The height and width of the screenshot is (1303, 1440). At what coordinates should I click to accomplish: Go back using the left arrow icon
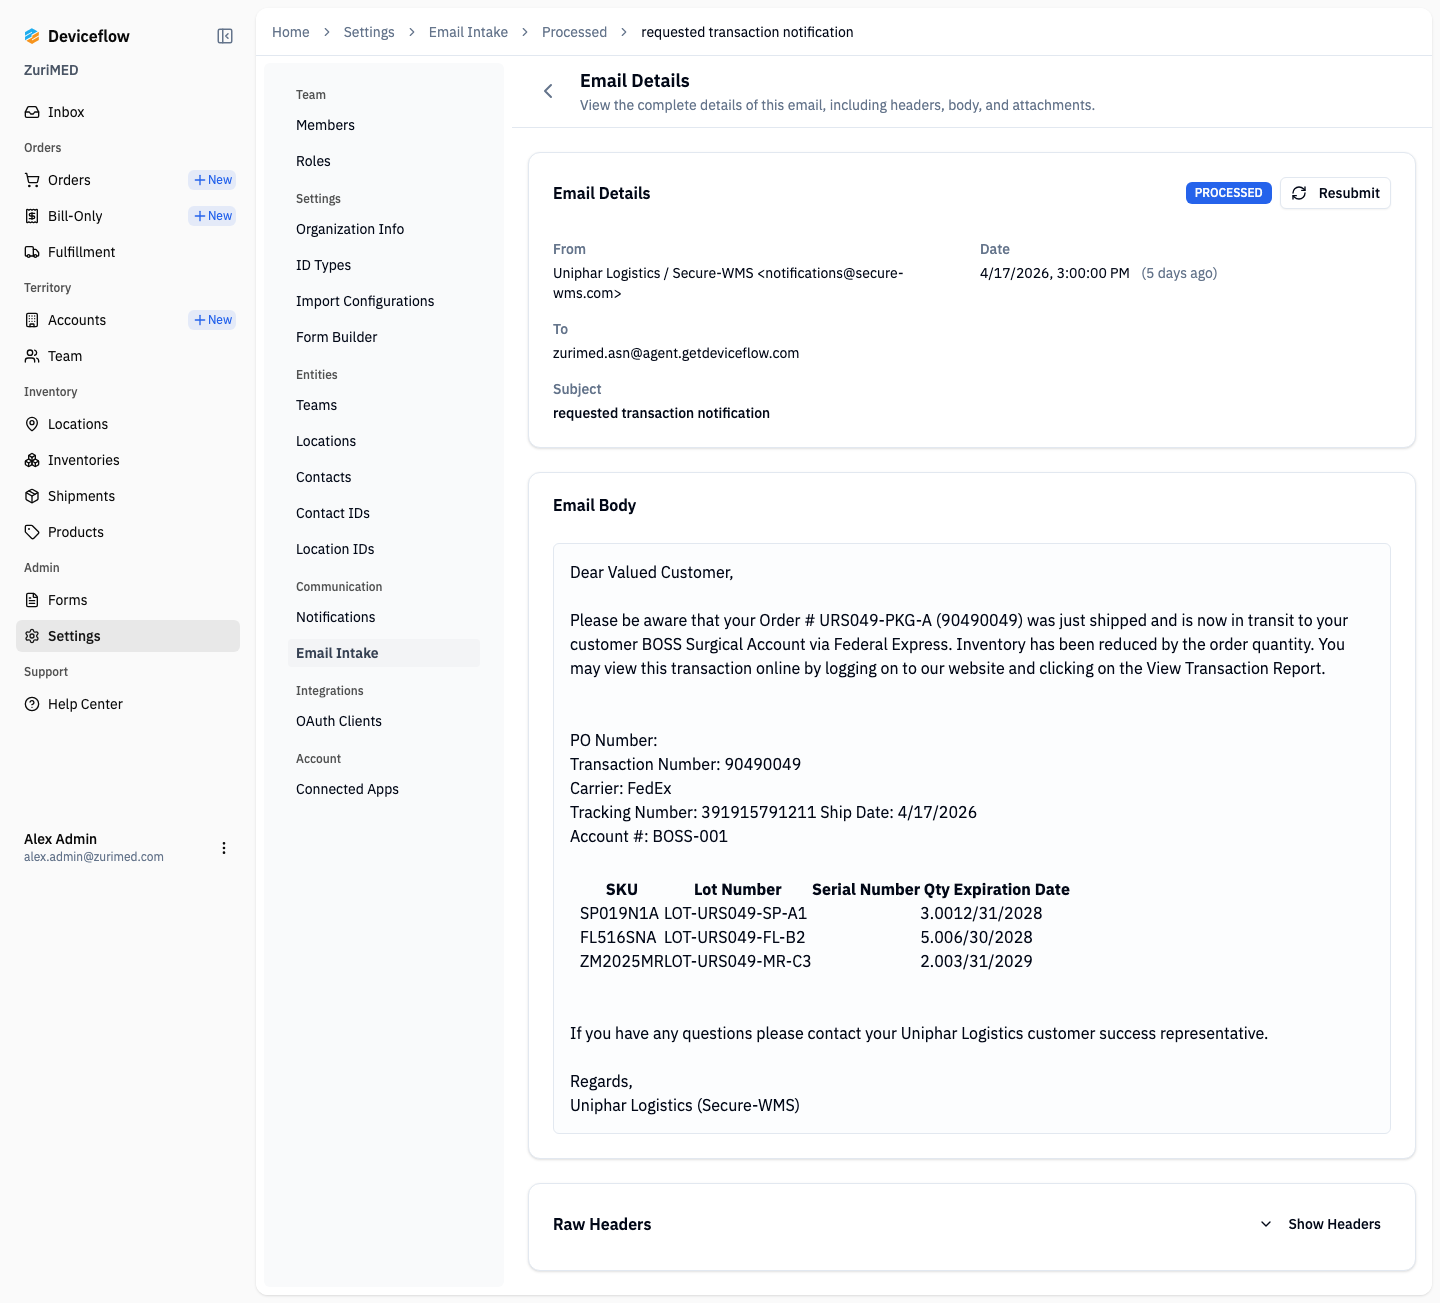point(548,91)
